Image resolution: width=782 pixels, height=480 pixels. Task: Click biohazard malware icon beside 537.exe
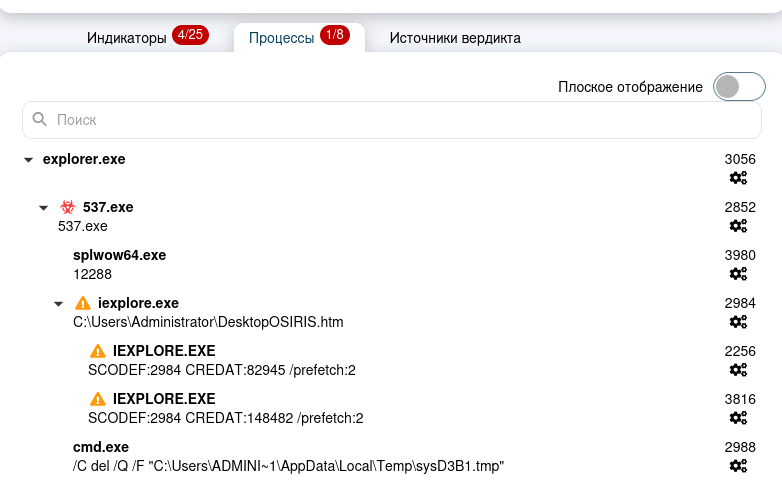coord(67,207)
